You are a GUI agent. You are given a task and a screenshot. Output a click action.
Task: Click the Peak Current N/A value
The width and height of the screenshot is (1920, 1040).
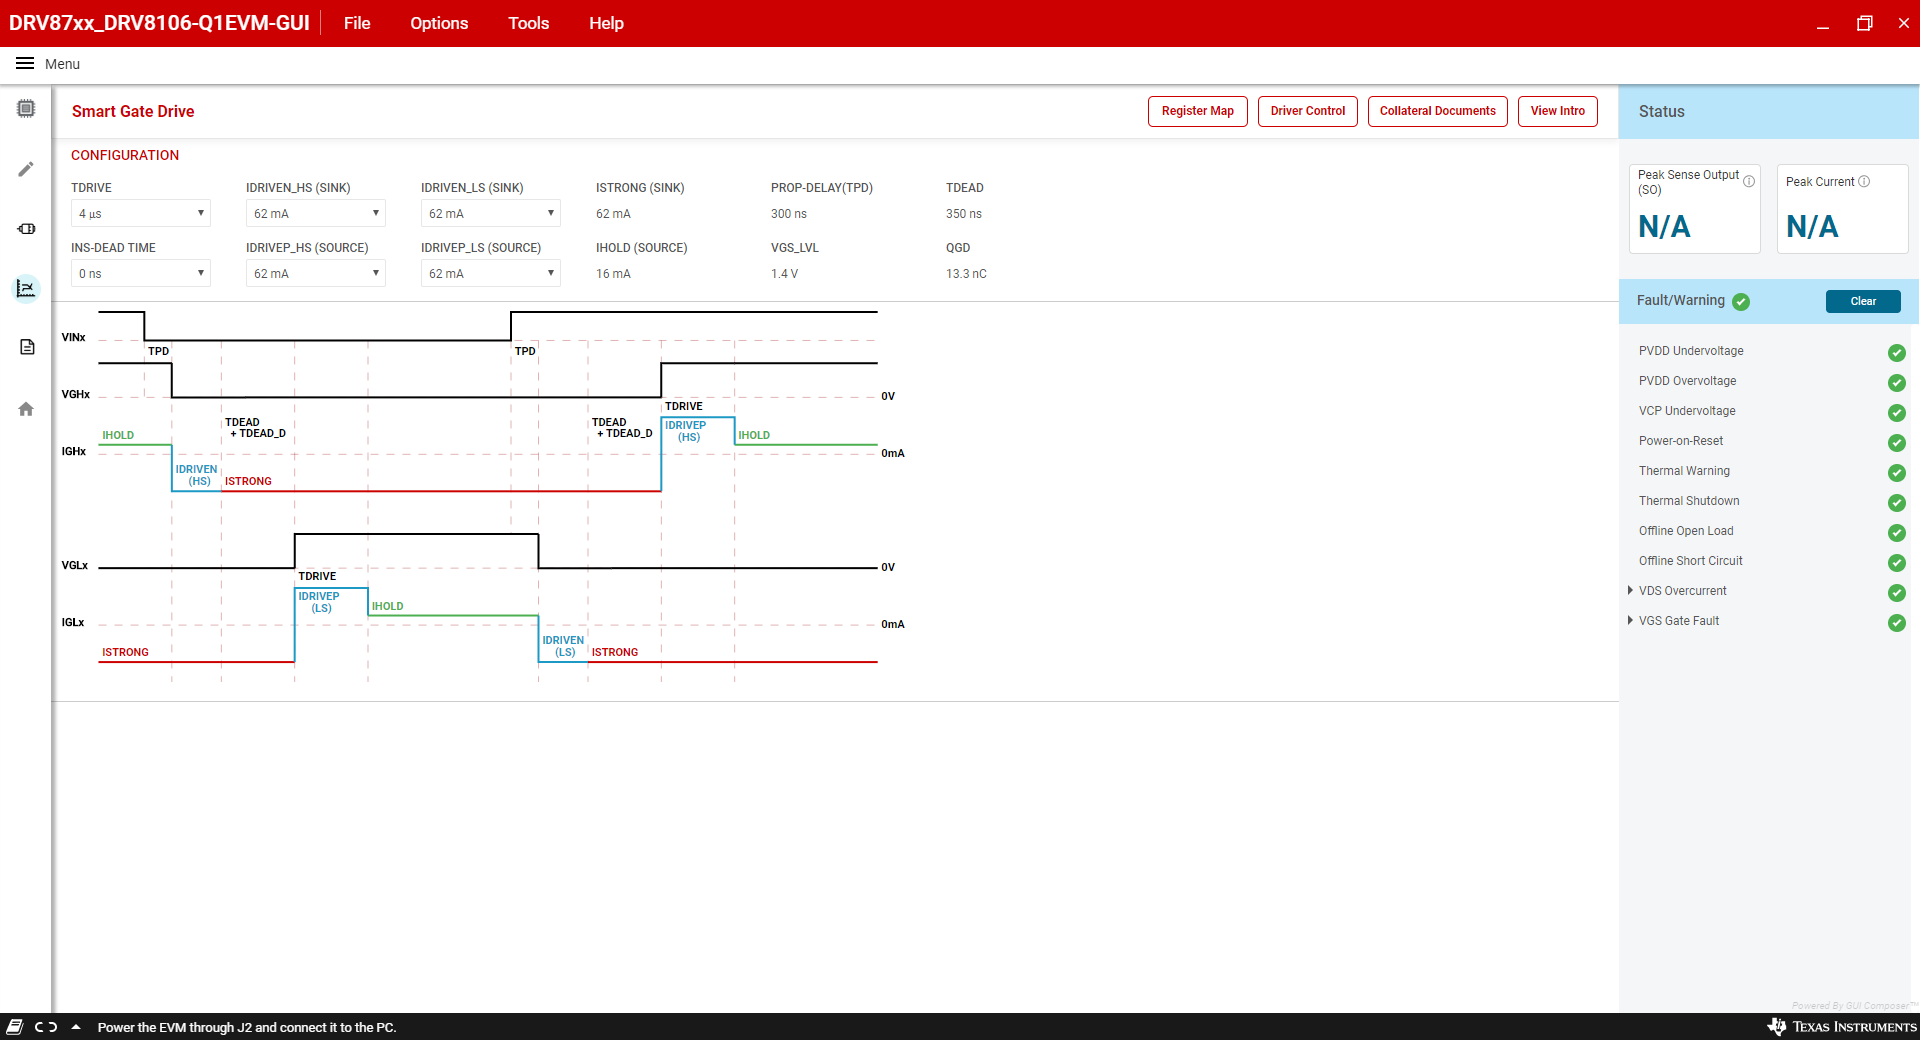[x=1812, y=227]
